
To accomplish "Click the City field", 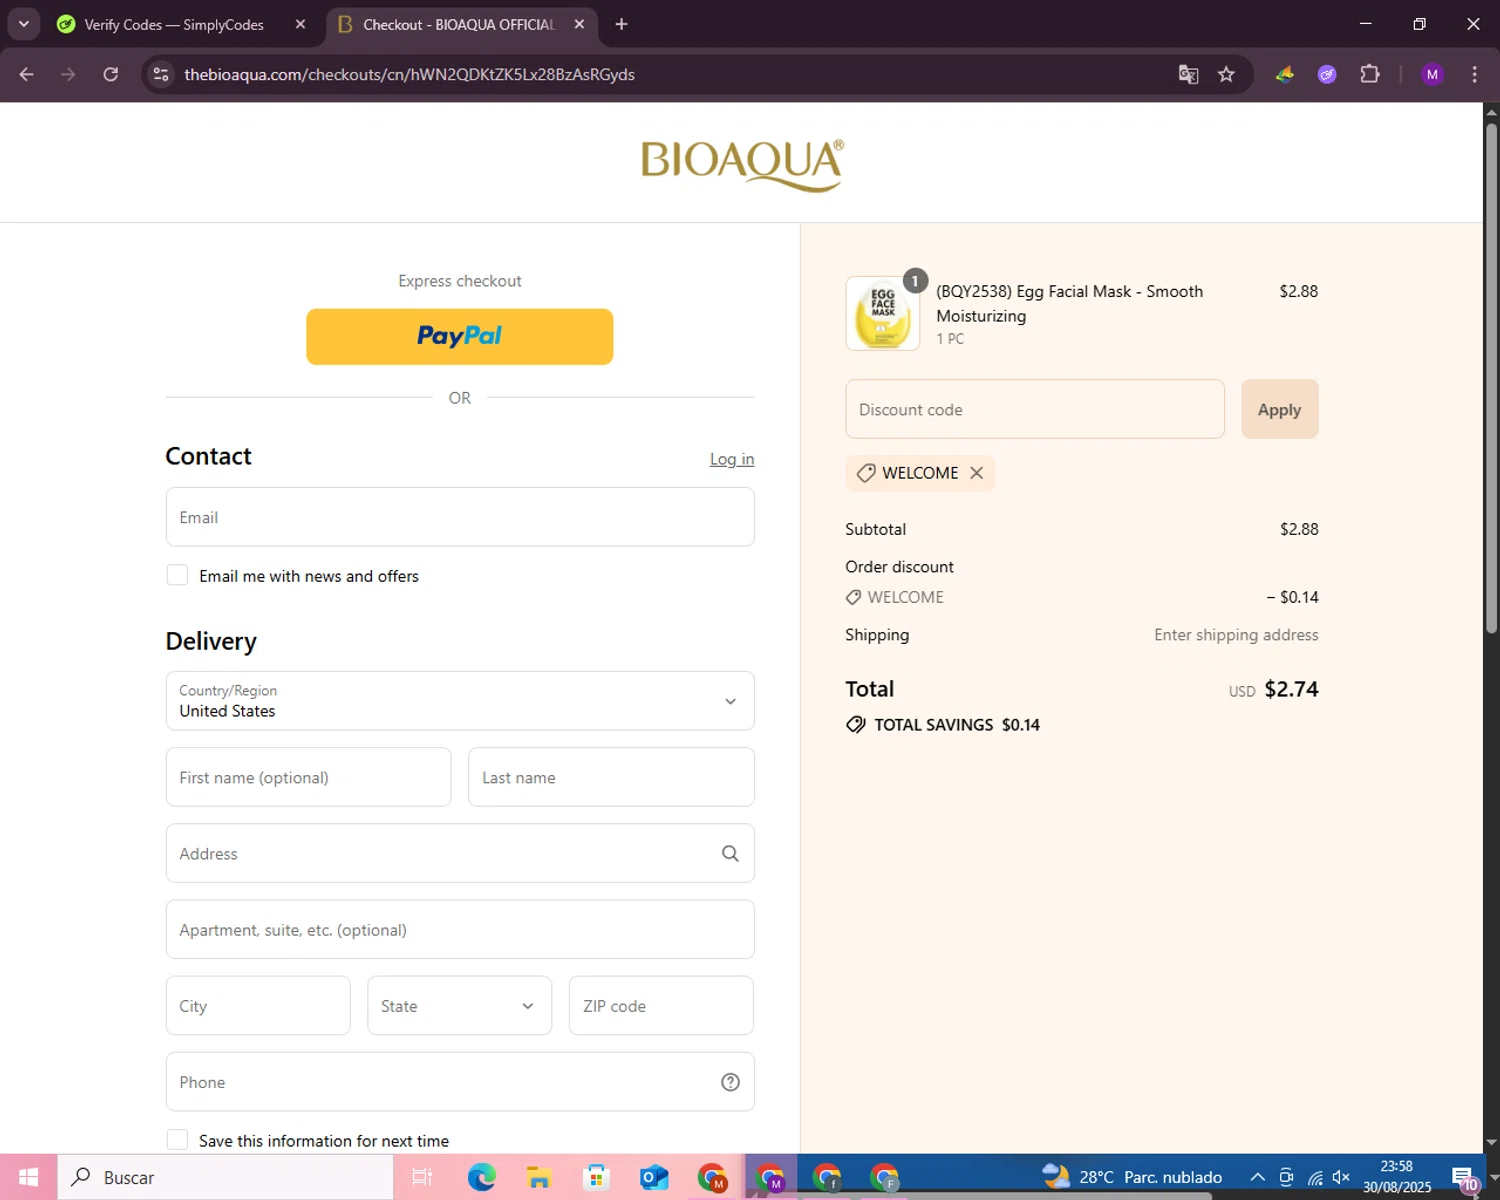I will [258, 1005].
